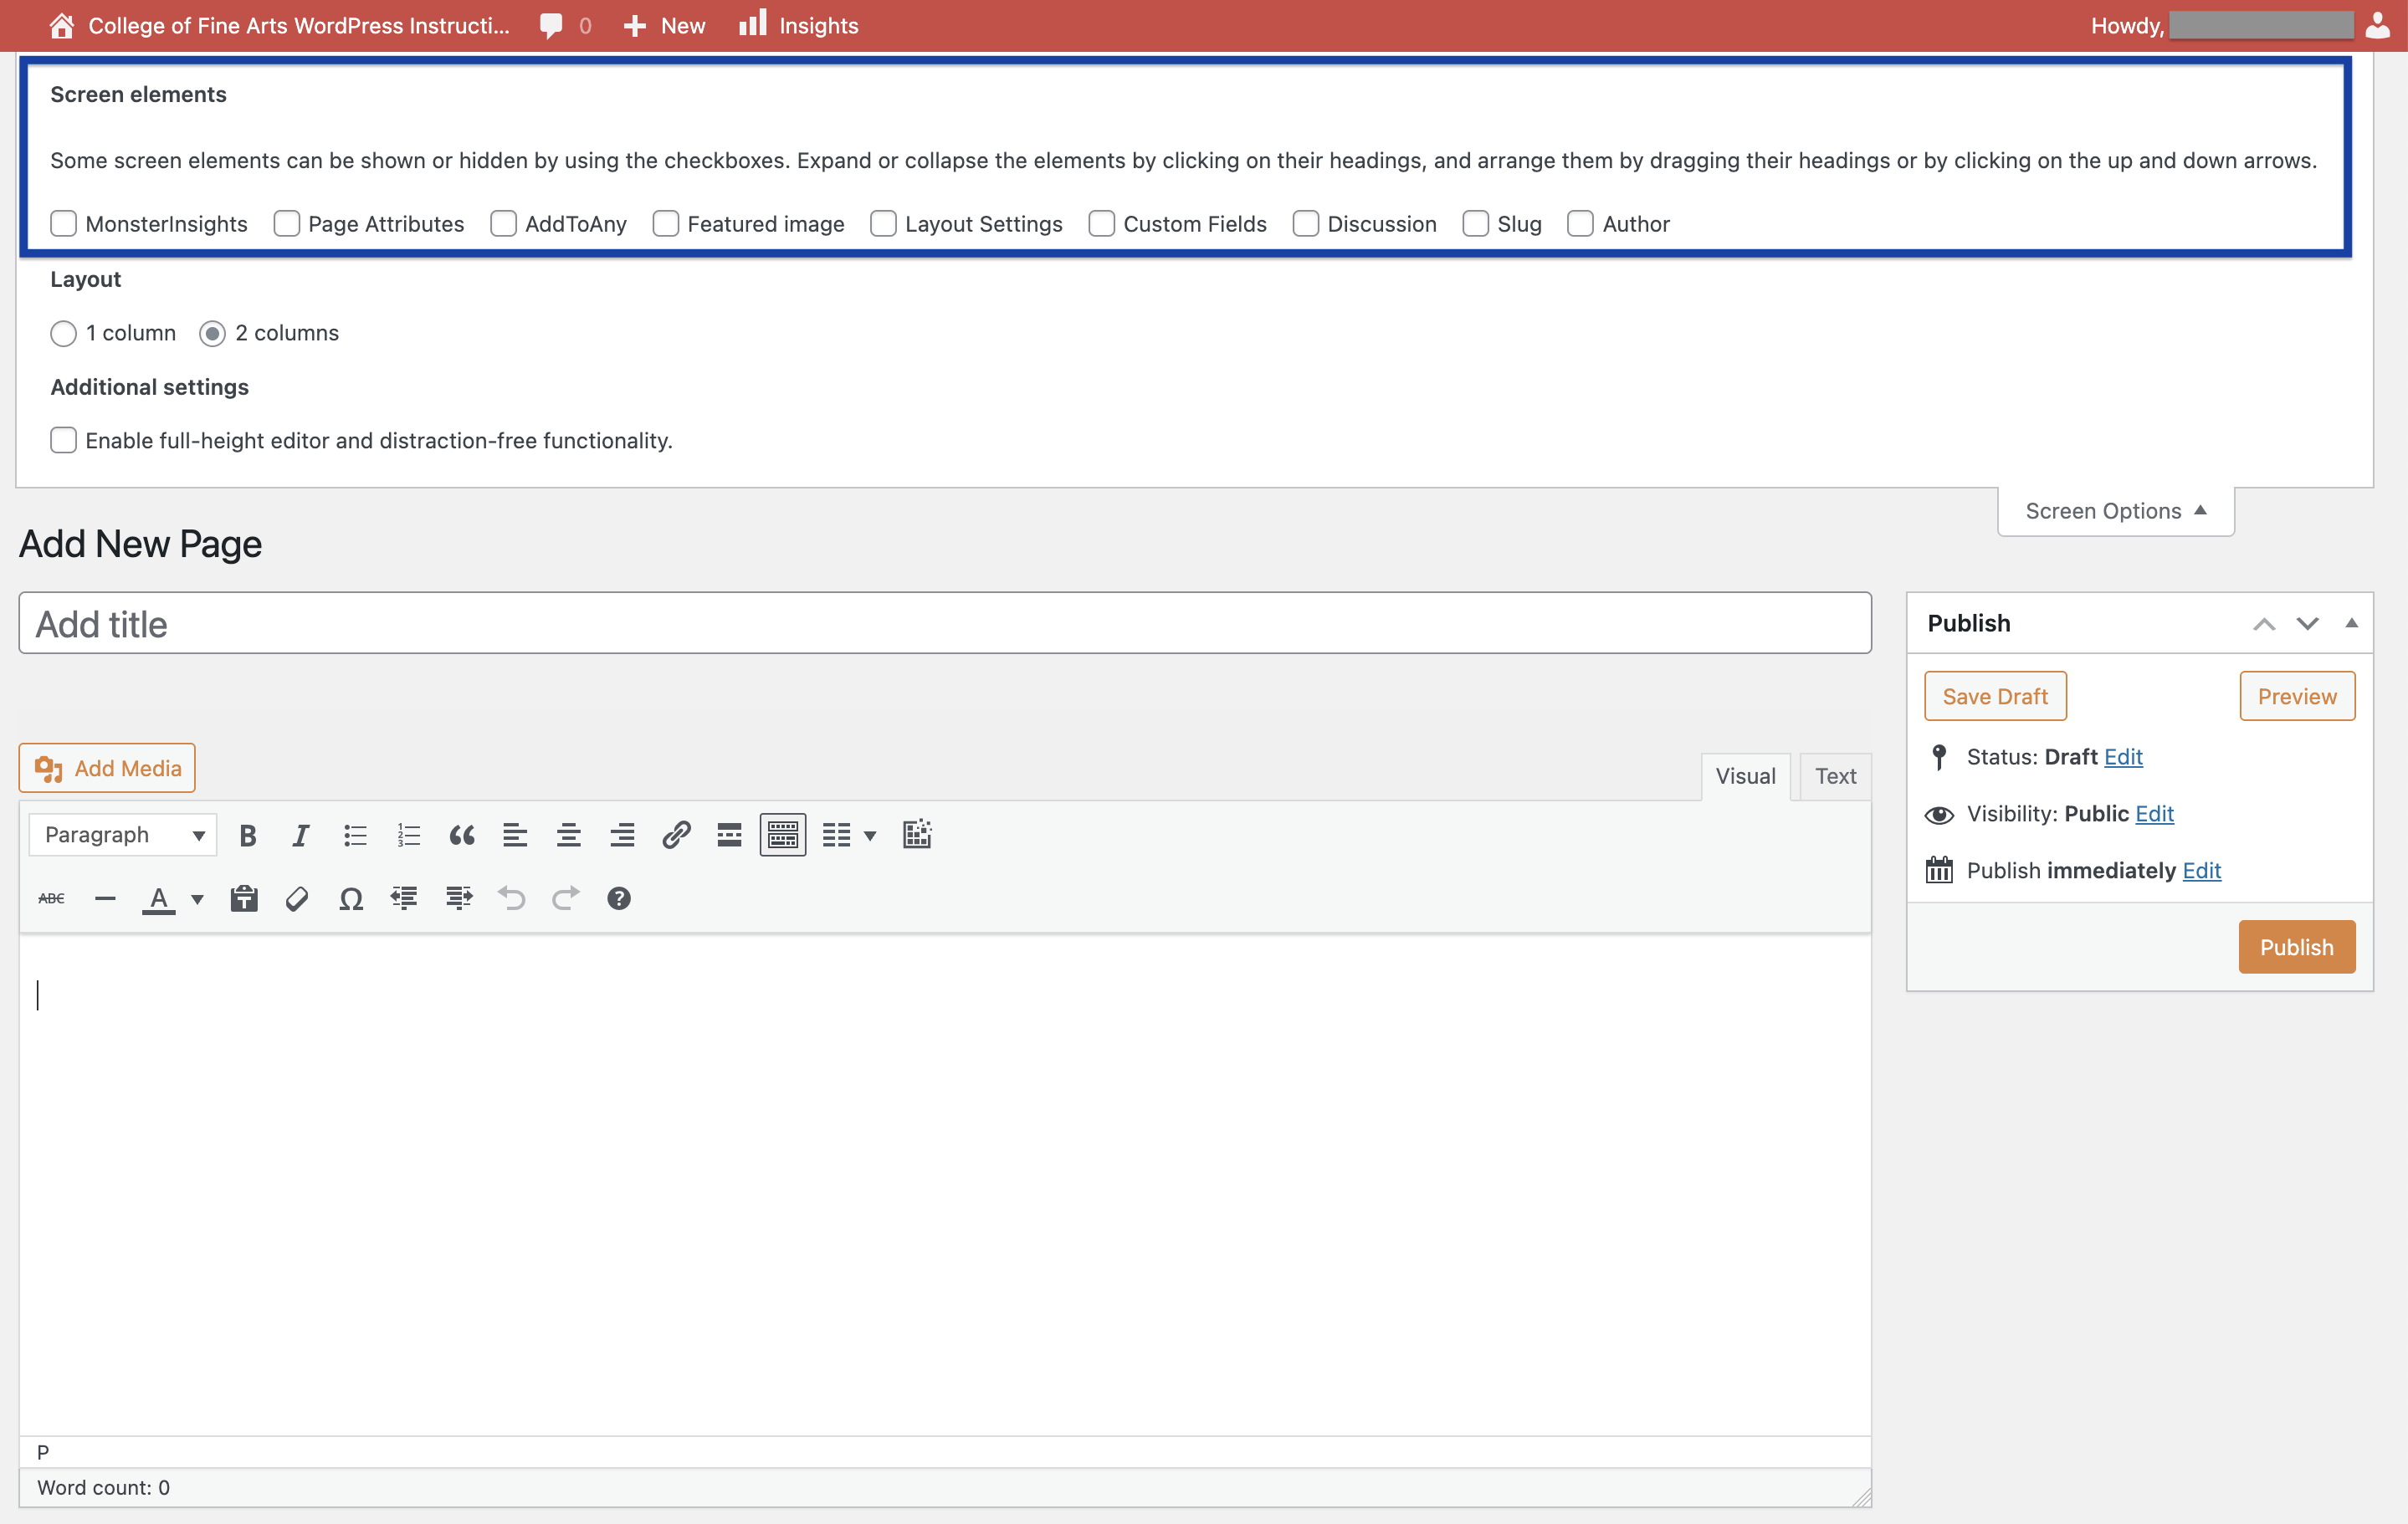Insert the Read More tag
2408x1524 pixels.
(728, 834)
